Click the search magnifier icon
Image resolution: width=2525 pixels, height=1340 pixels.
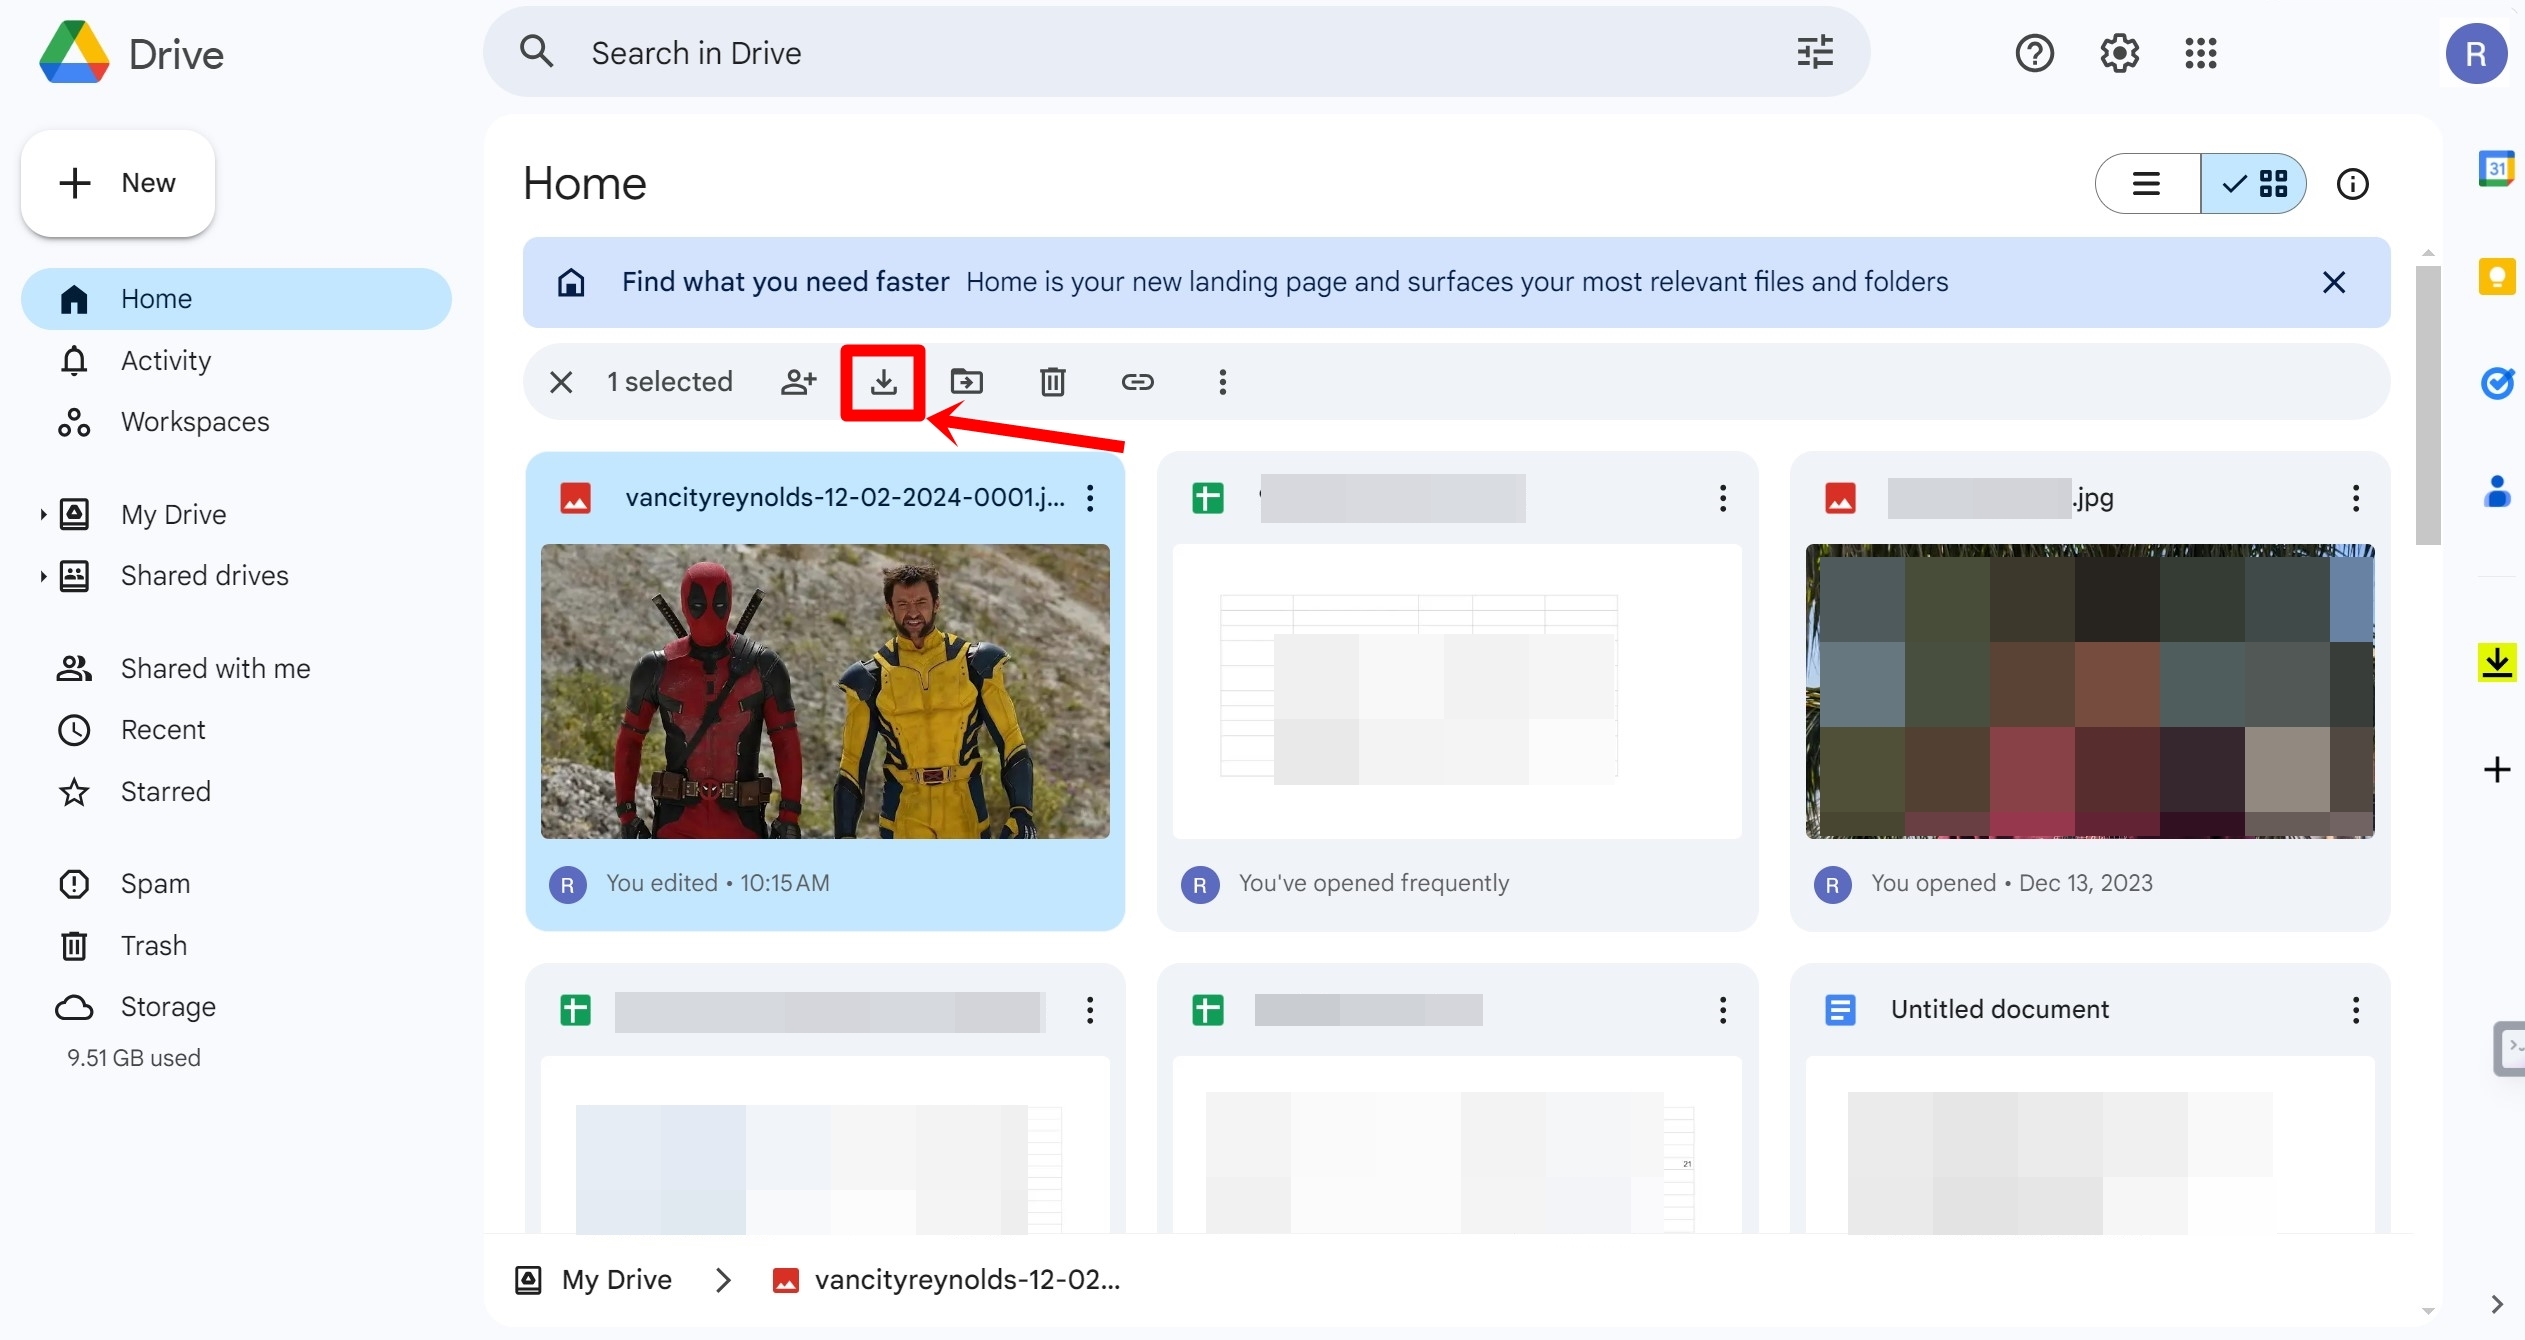[x=536, y=51]
